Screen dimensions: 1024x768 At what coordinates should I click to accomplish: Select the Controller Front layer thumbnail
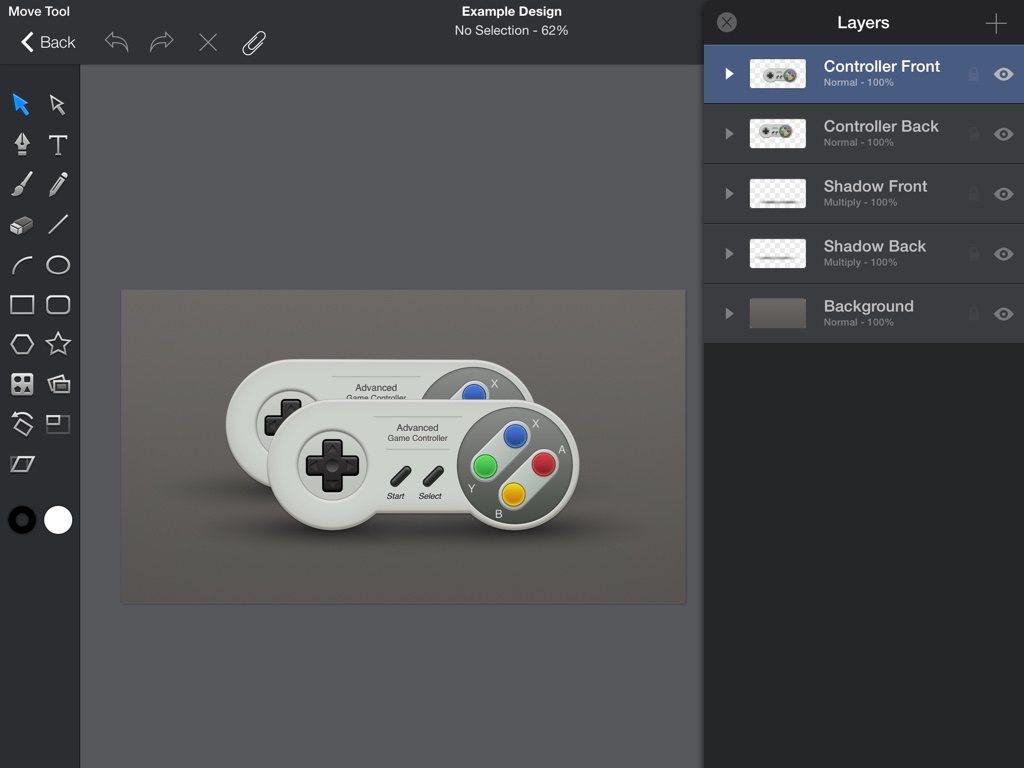pos(777,74)
